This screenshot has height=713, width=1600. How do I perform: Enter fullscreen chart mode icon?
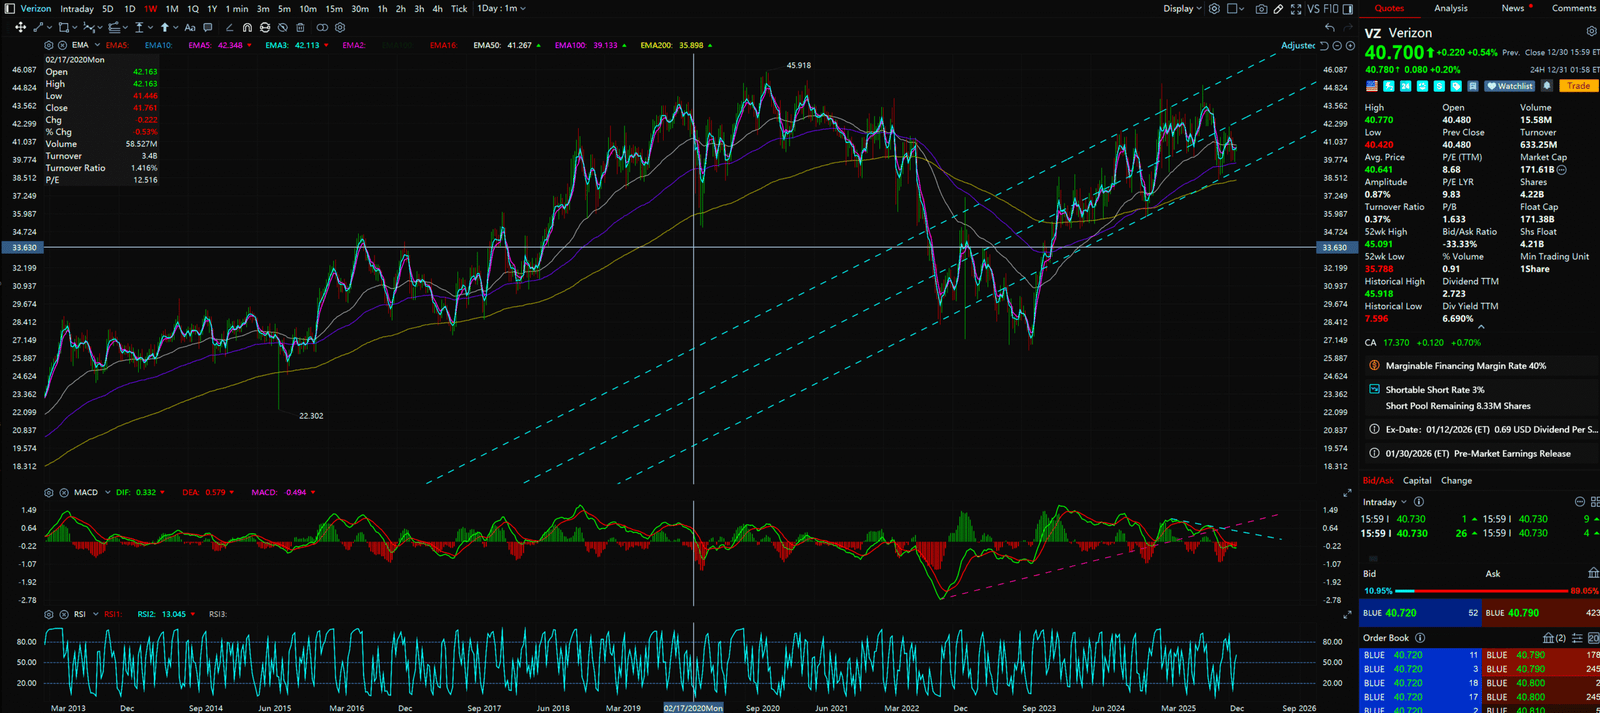point(1296,9)
